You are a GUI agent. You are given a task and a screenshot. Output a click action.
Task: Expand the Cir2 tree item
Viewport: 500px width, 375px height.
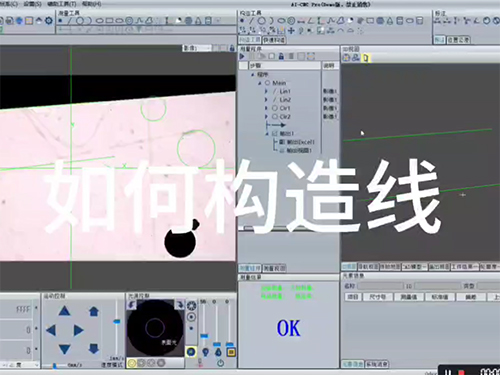[266, 116]
